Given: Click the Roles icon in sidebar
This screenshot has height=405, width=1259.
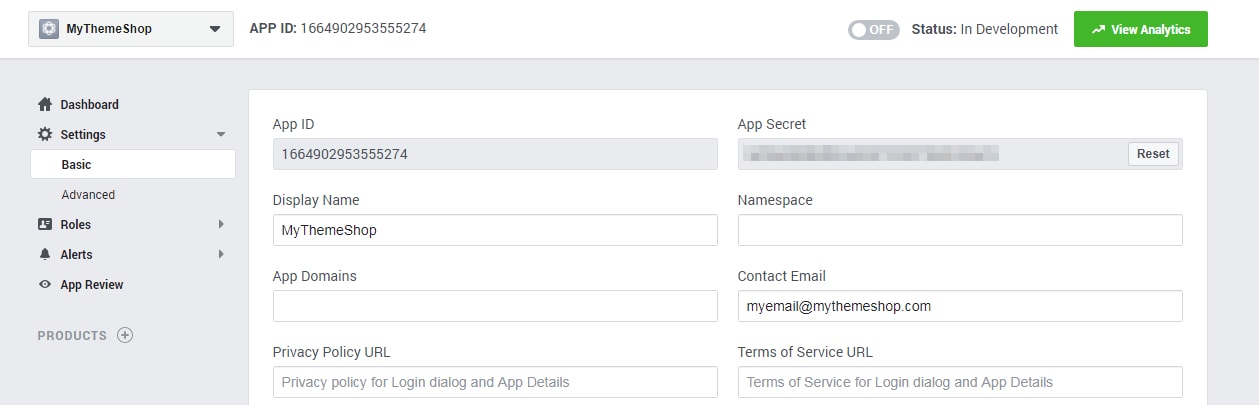Looking at the screenshot, I should coord(44,225).
